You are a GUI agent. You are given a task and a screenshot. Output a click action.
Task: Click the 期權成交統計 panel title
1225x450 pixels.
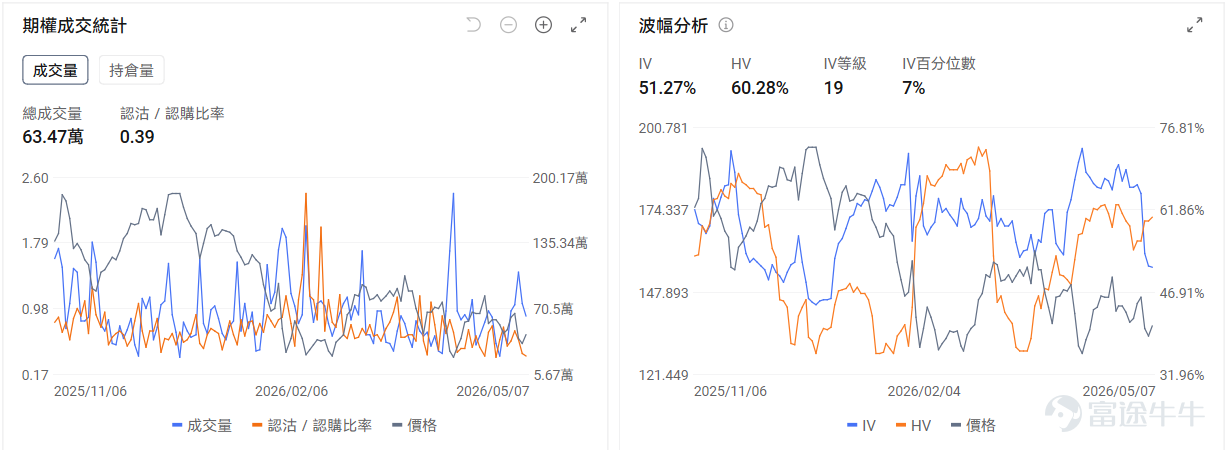pyautogui.click(x=75, y=26)
